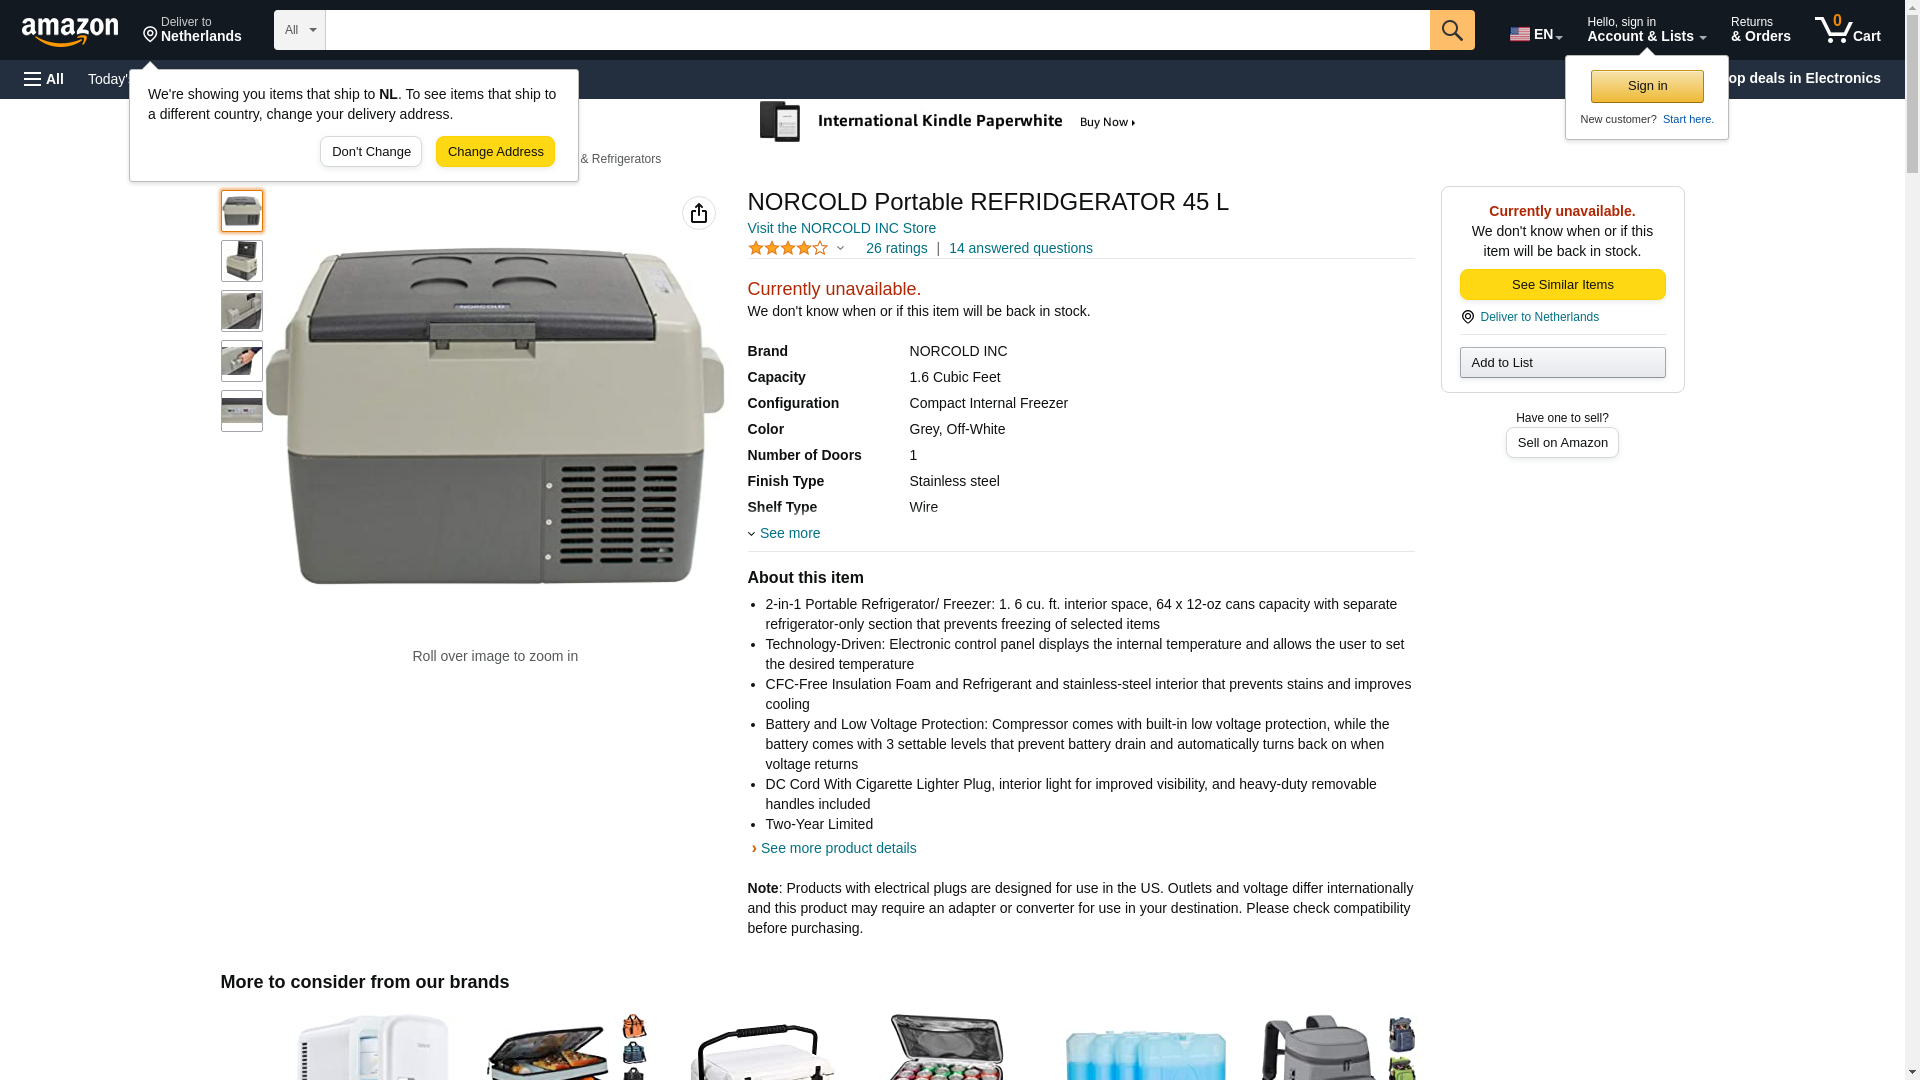1920x1080 pixels.
Task: Click the share icon on product image
Action: [699, 213]
